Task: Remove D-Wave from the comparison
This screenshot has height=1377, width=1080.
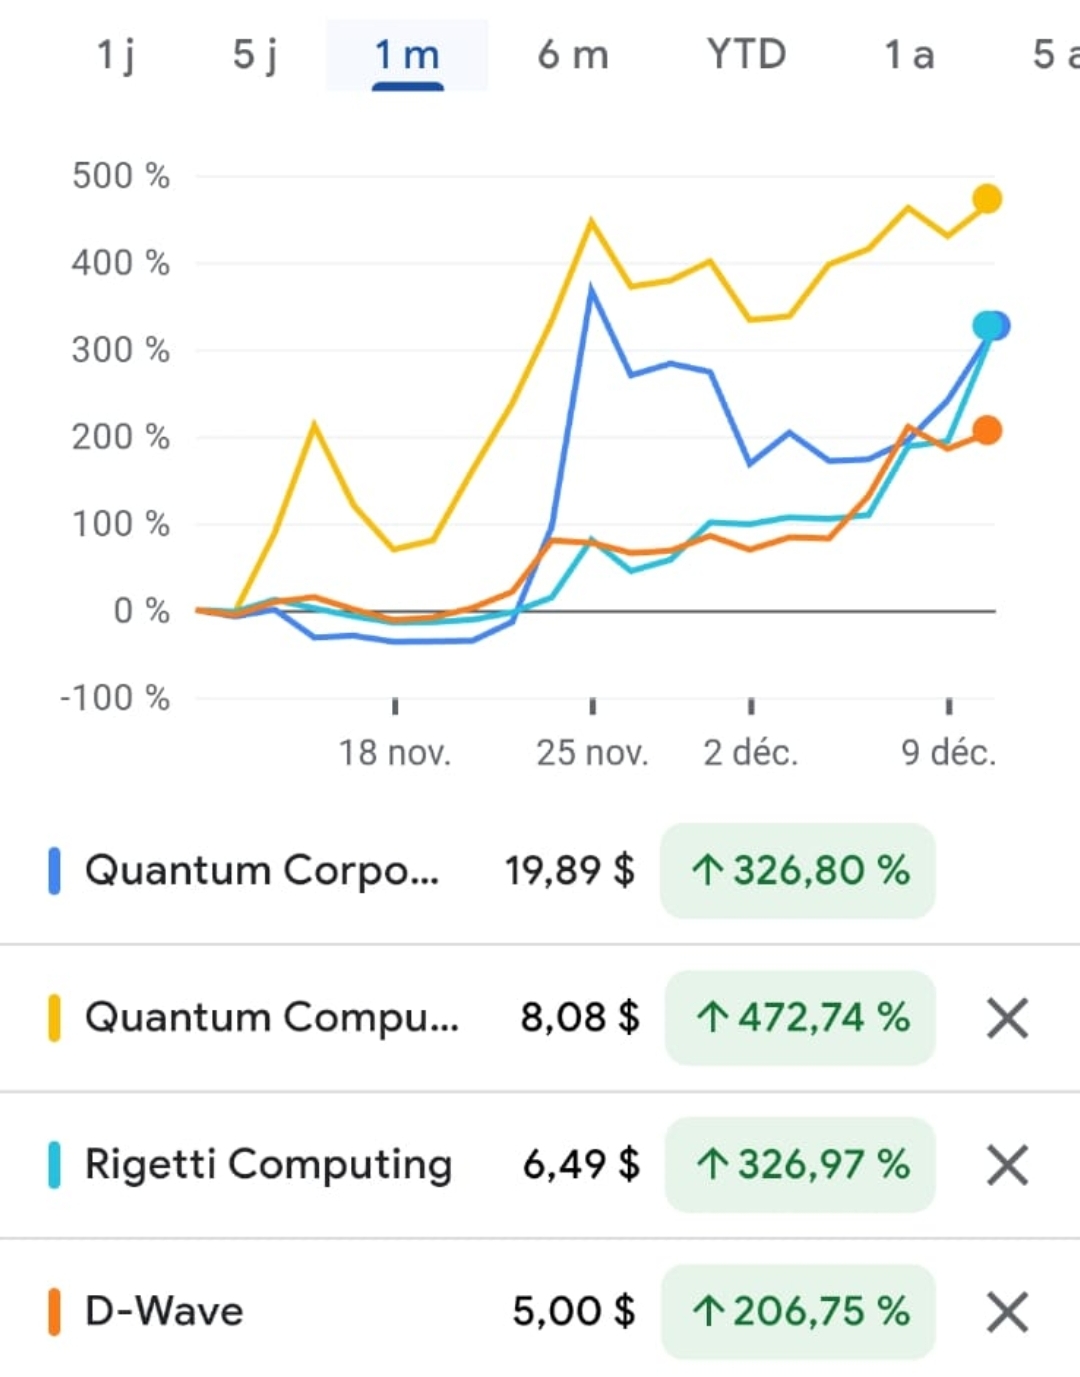Action: coord(1007,1312)
